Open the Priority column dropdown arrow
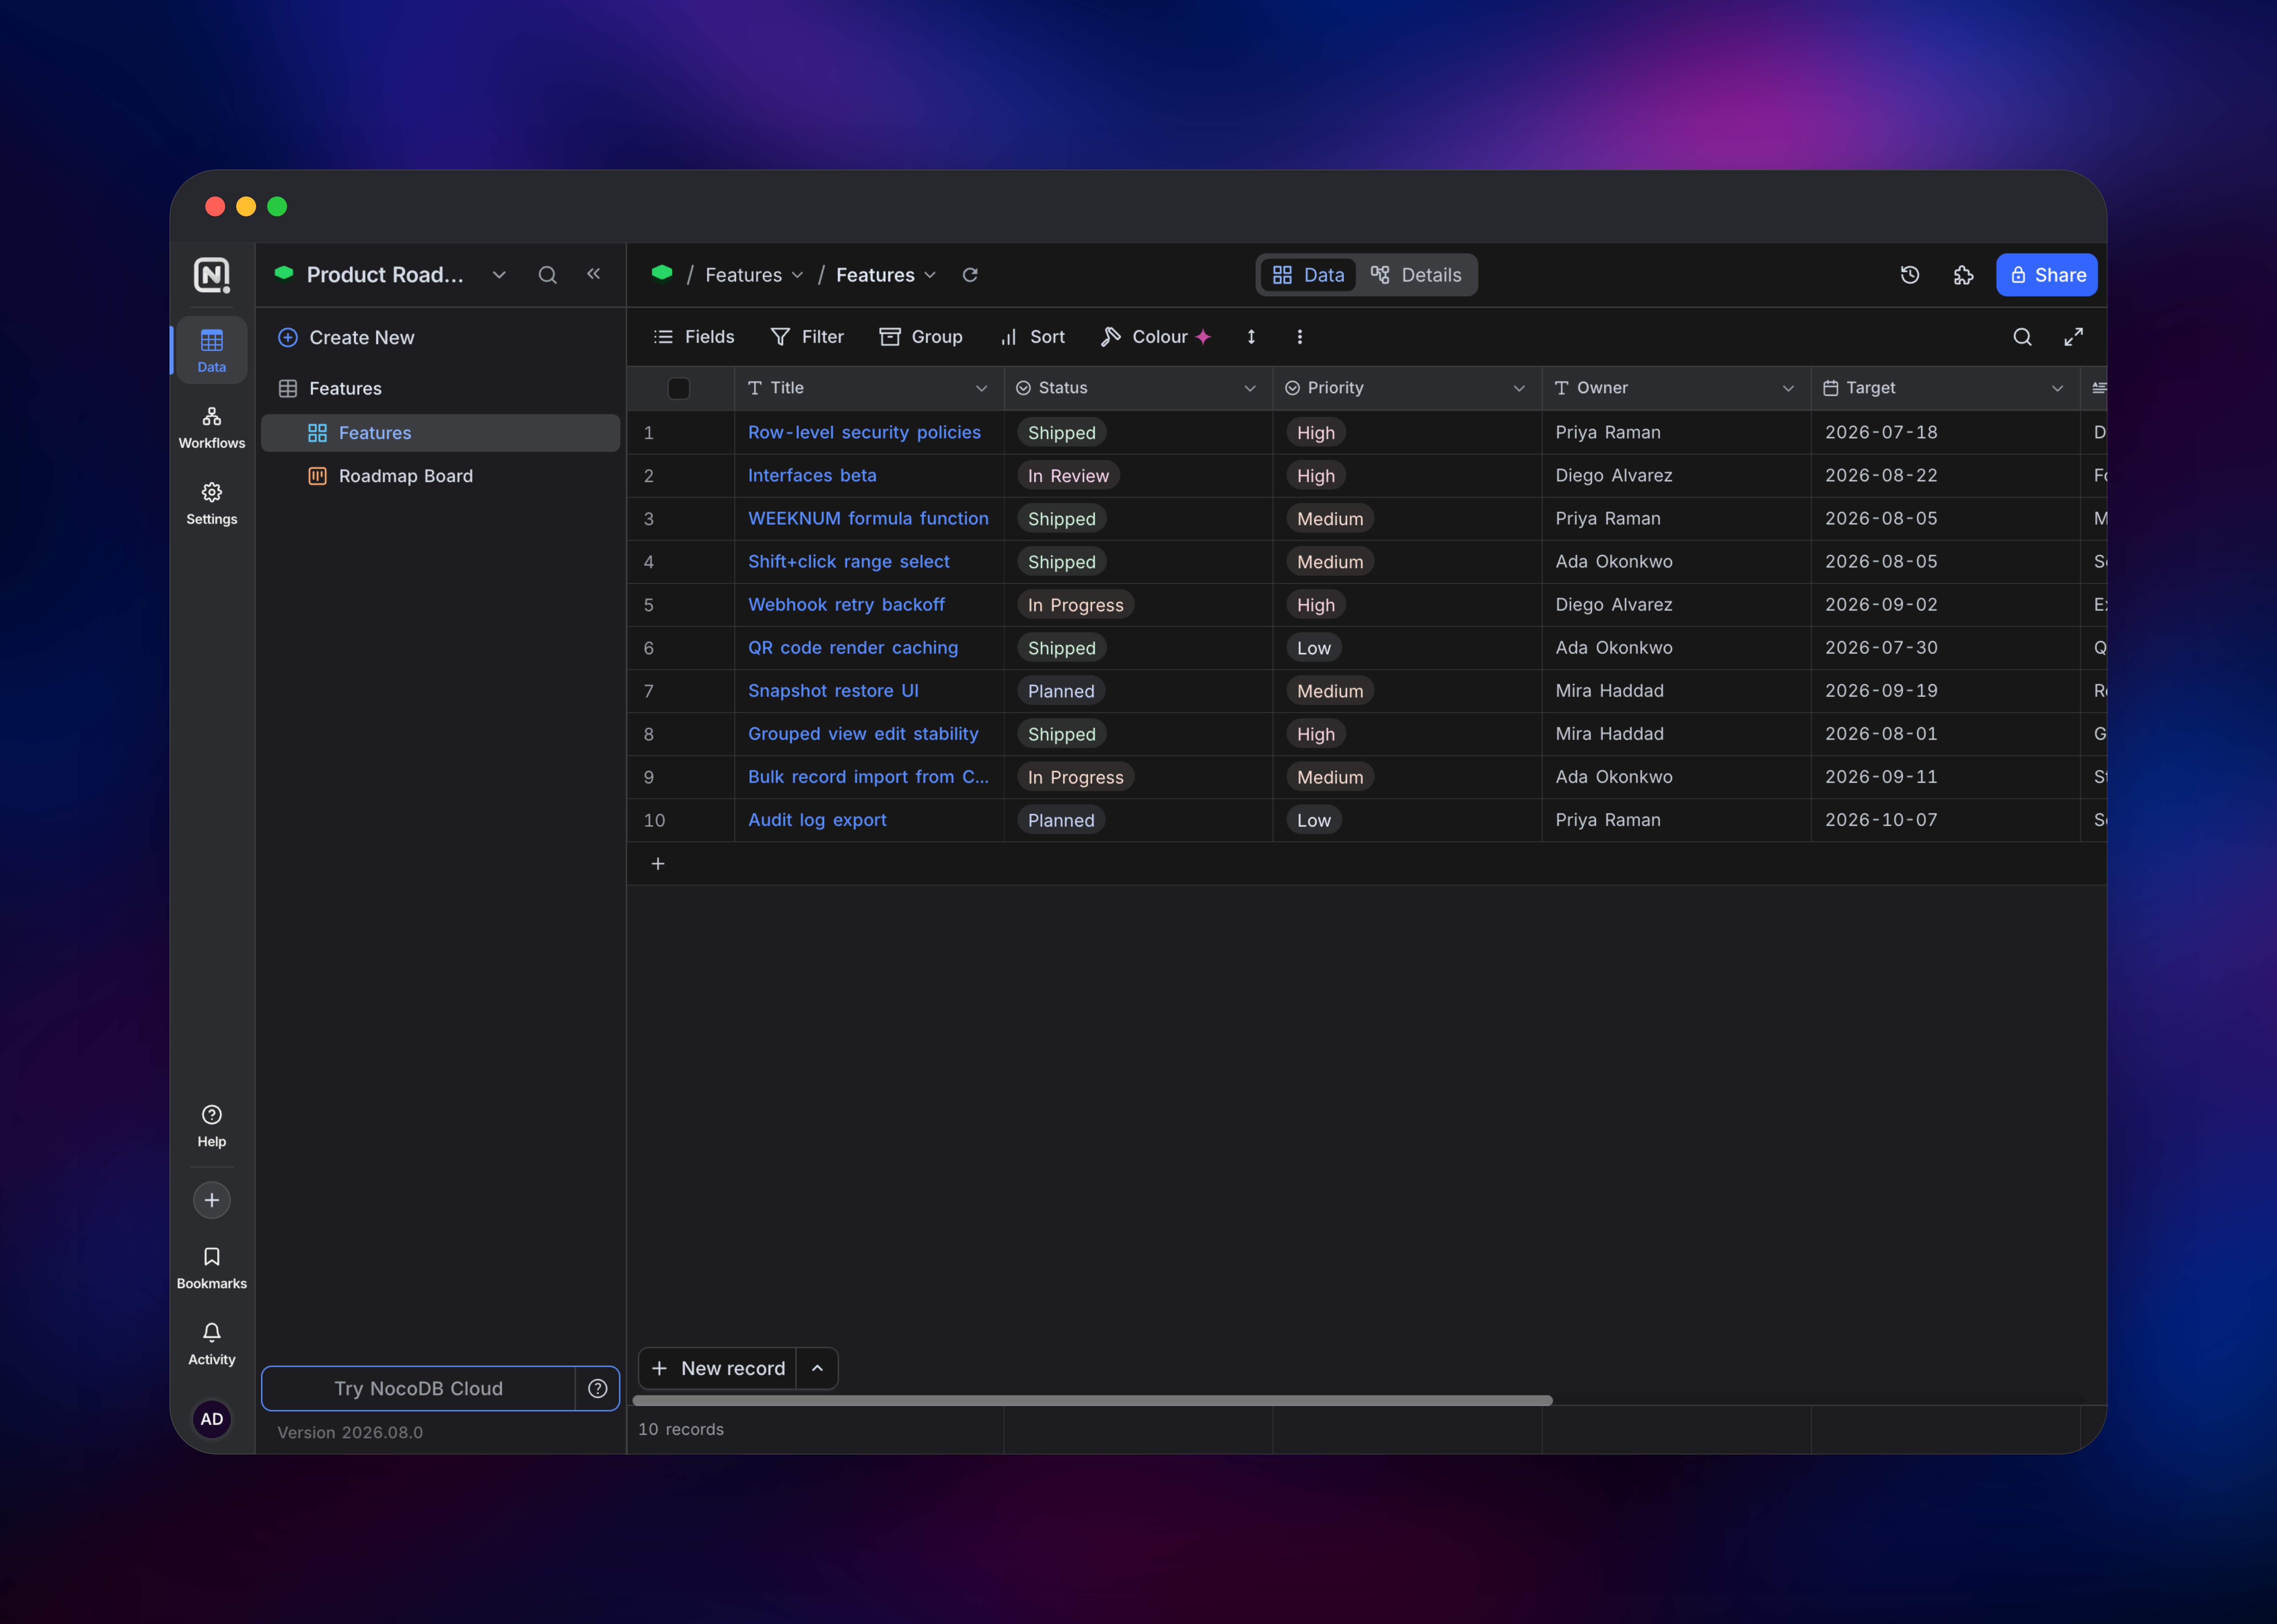The image size is (2277, 1624). point(1519,388)
